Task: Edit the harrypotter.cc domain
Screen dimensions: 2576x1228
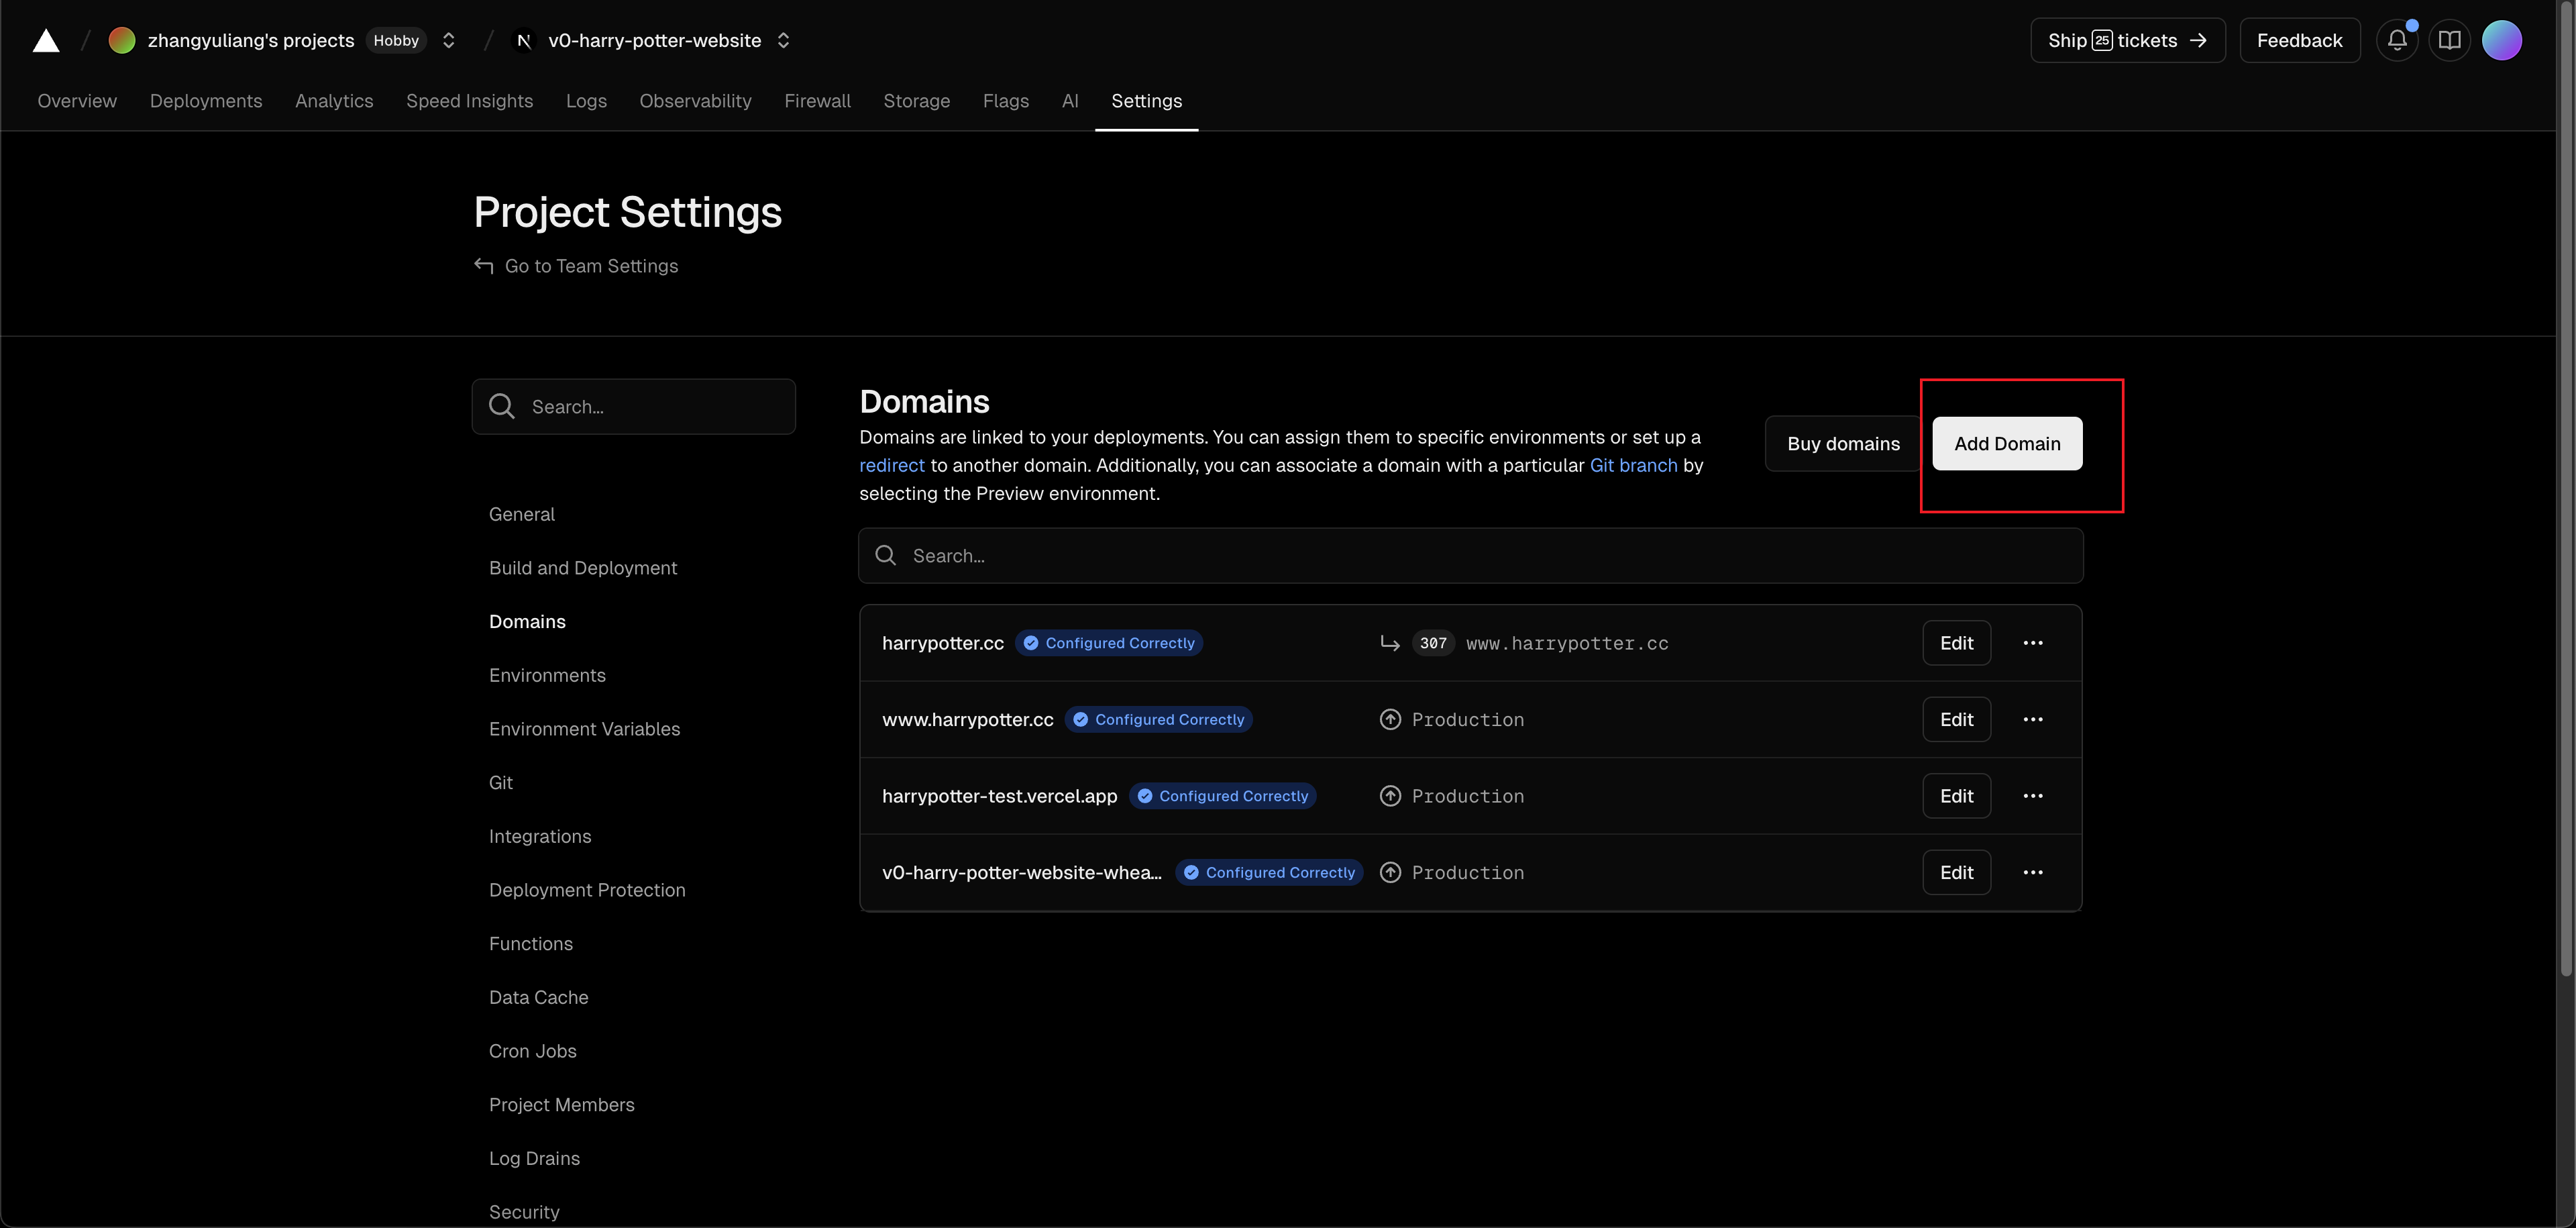Action: pyautogui.click(x=1956, y=643)
